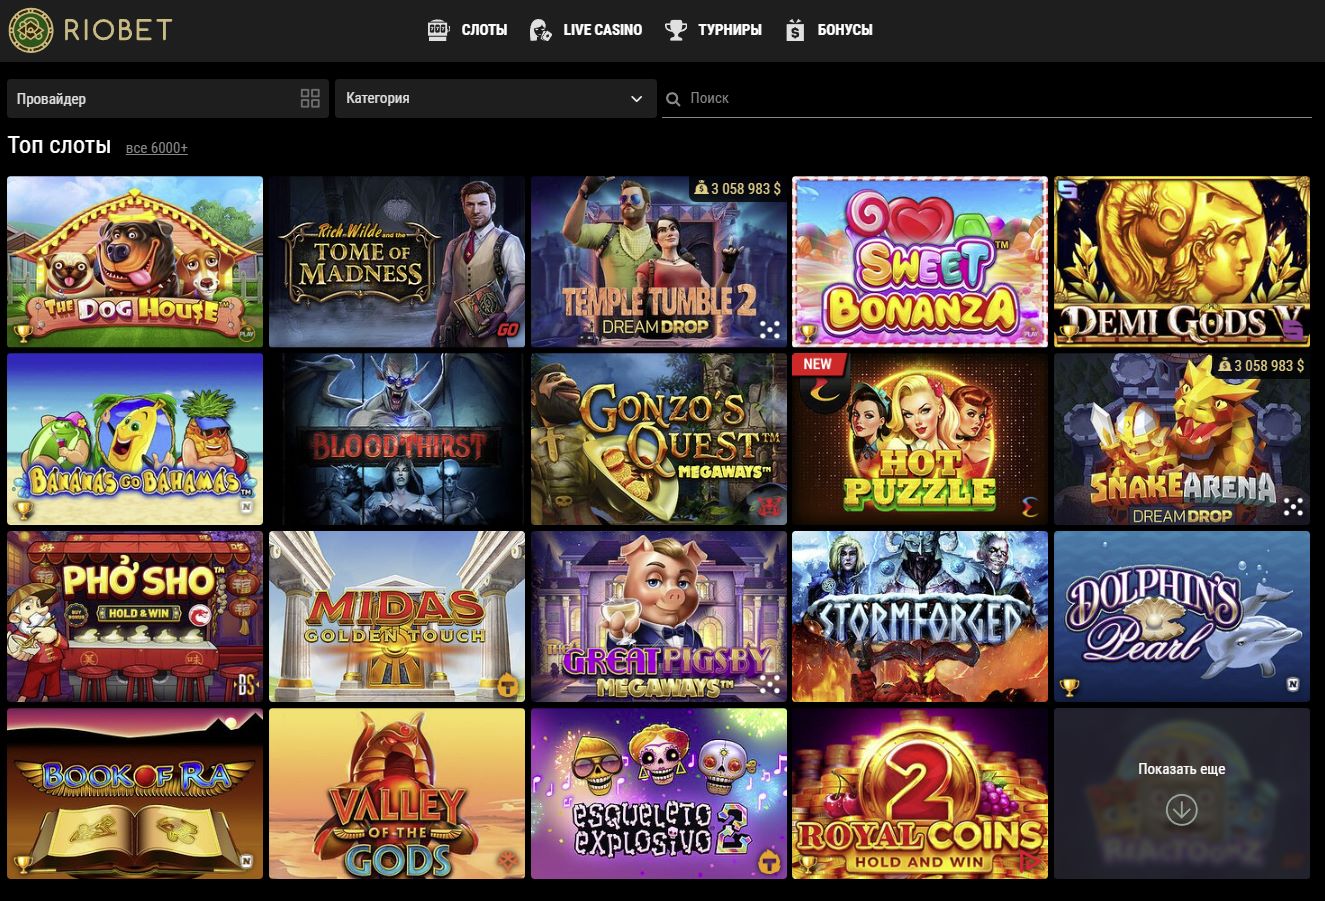This screenshot has height=901, width=1325.
Task: Open the Gonzo's Quest Megaways game
Action: click(x=658, y=439)
